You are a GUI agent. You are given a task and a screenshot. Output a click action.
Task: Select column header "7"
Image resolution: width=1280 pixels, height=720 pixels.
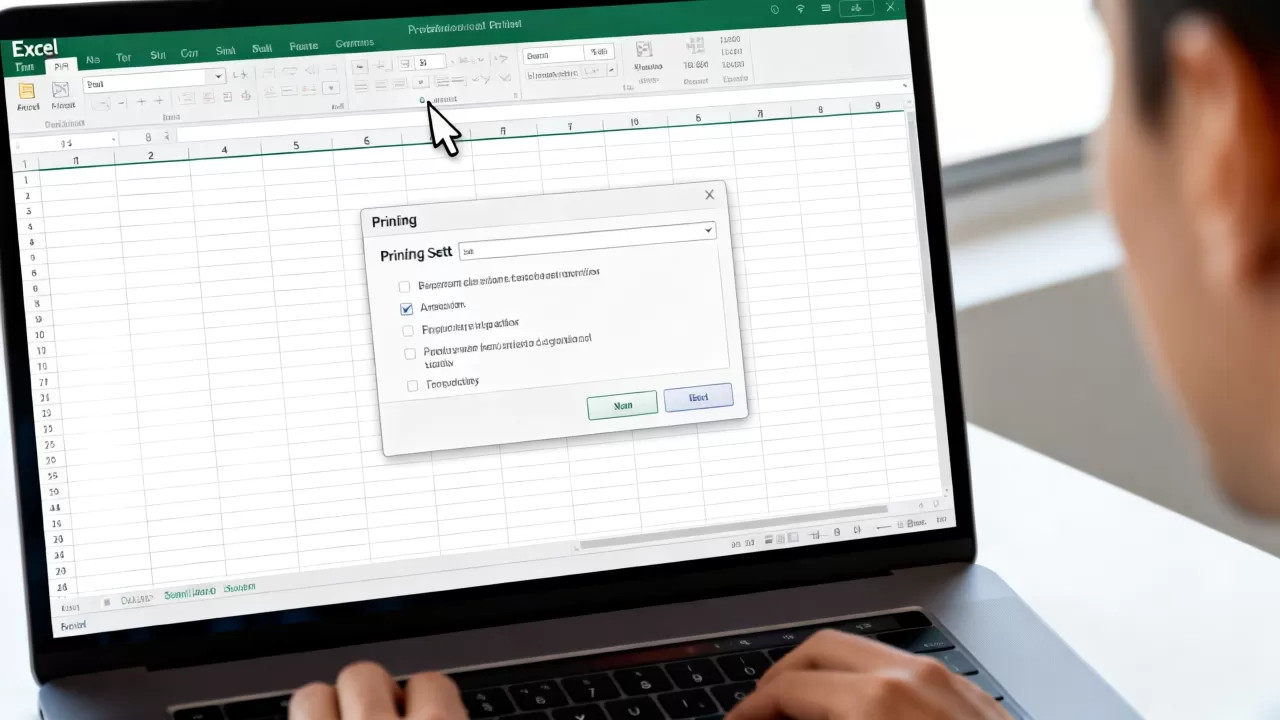click(x=569, y=127)
